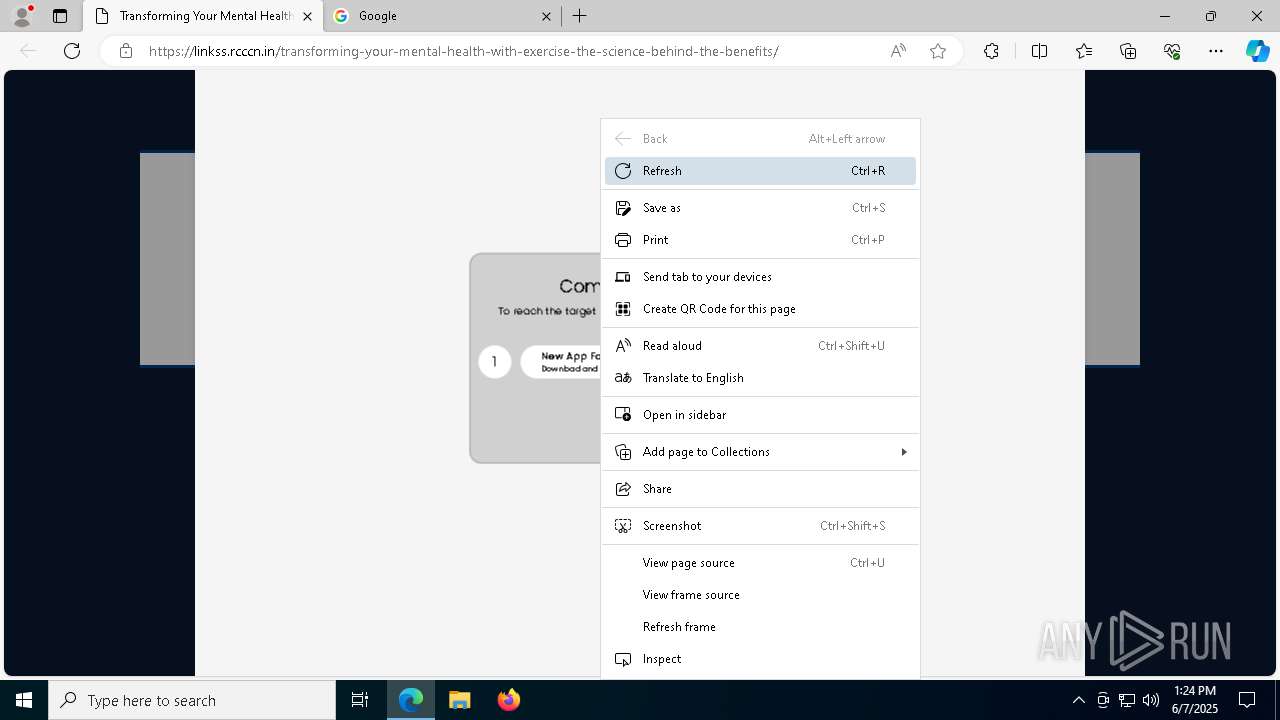1280x720 pixels.
Task: Select Refresh in context menu
Action: [760, 171]
